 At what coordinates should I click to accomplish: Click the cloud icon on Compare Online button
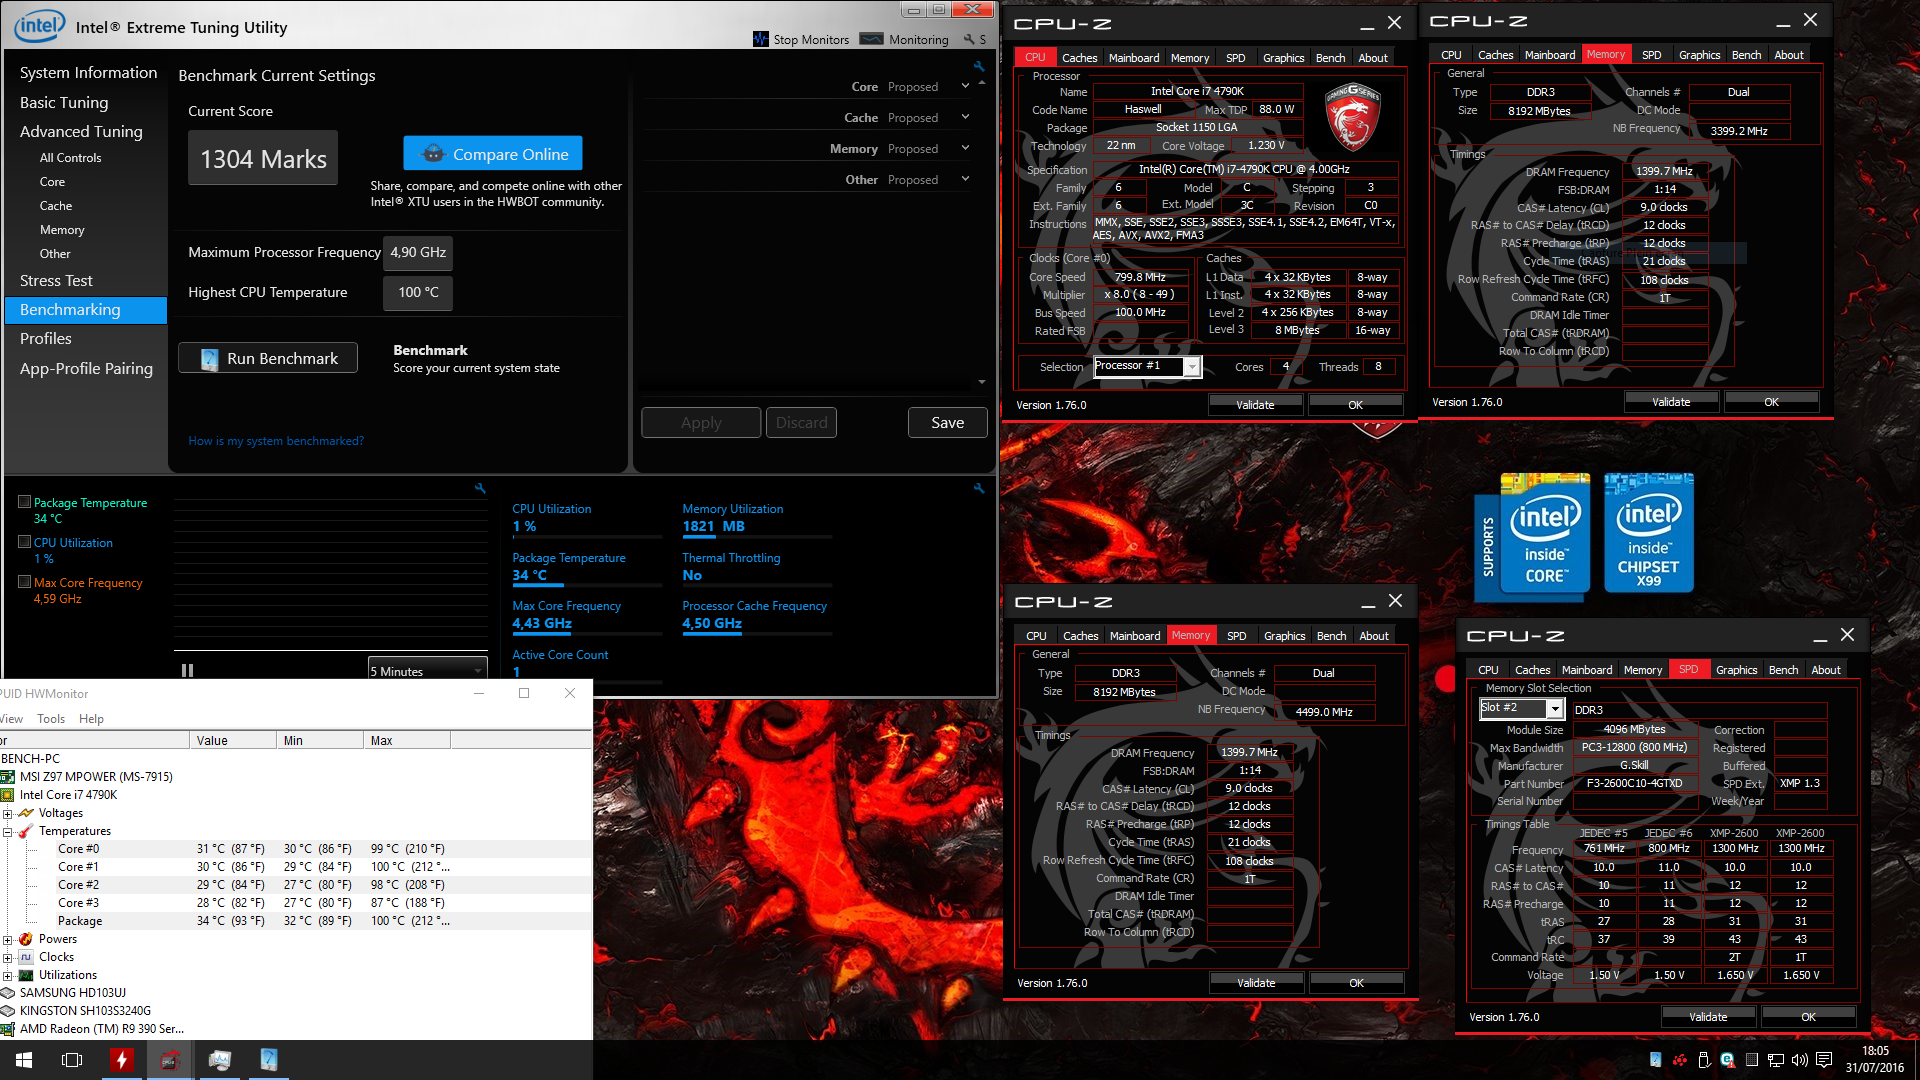click(x=433, y=154)
